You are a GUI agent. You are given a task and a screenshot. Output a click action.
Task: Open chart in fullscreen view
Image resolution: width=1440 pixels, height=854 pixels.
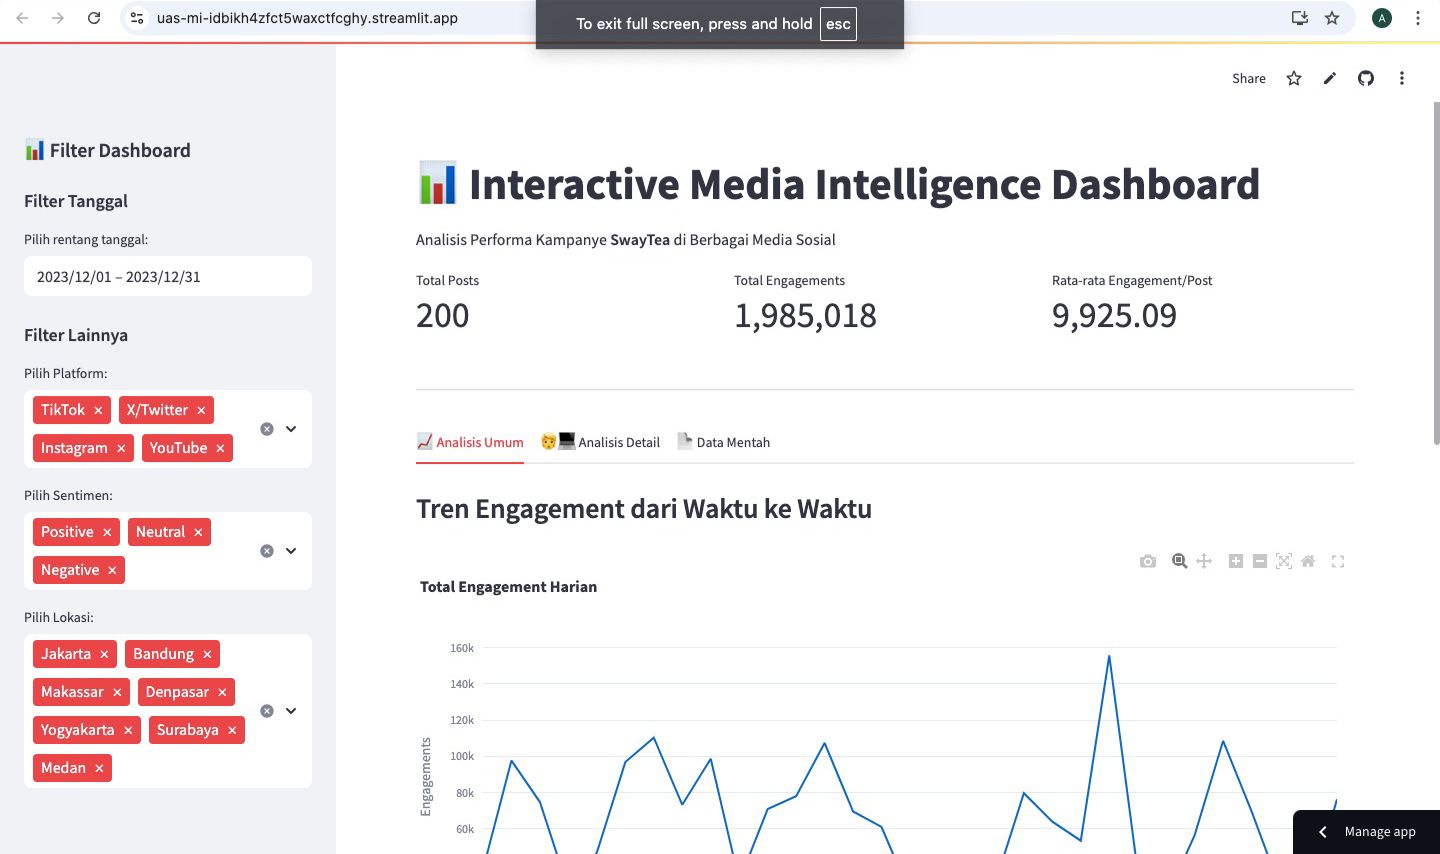1338,562
